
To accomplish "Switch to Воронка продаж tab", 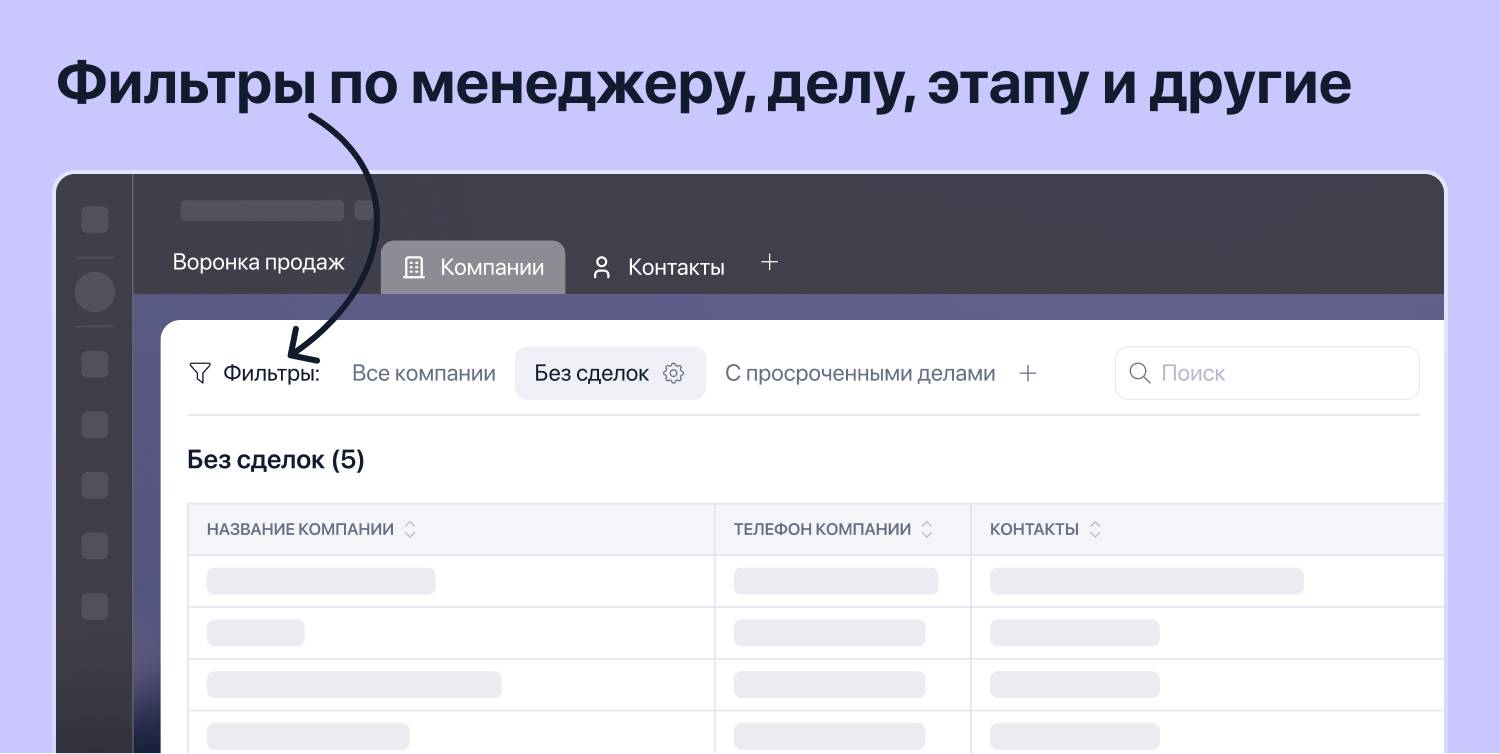I will (x=258, y=263).
